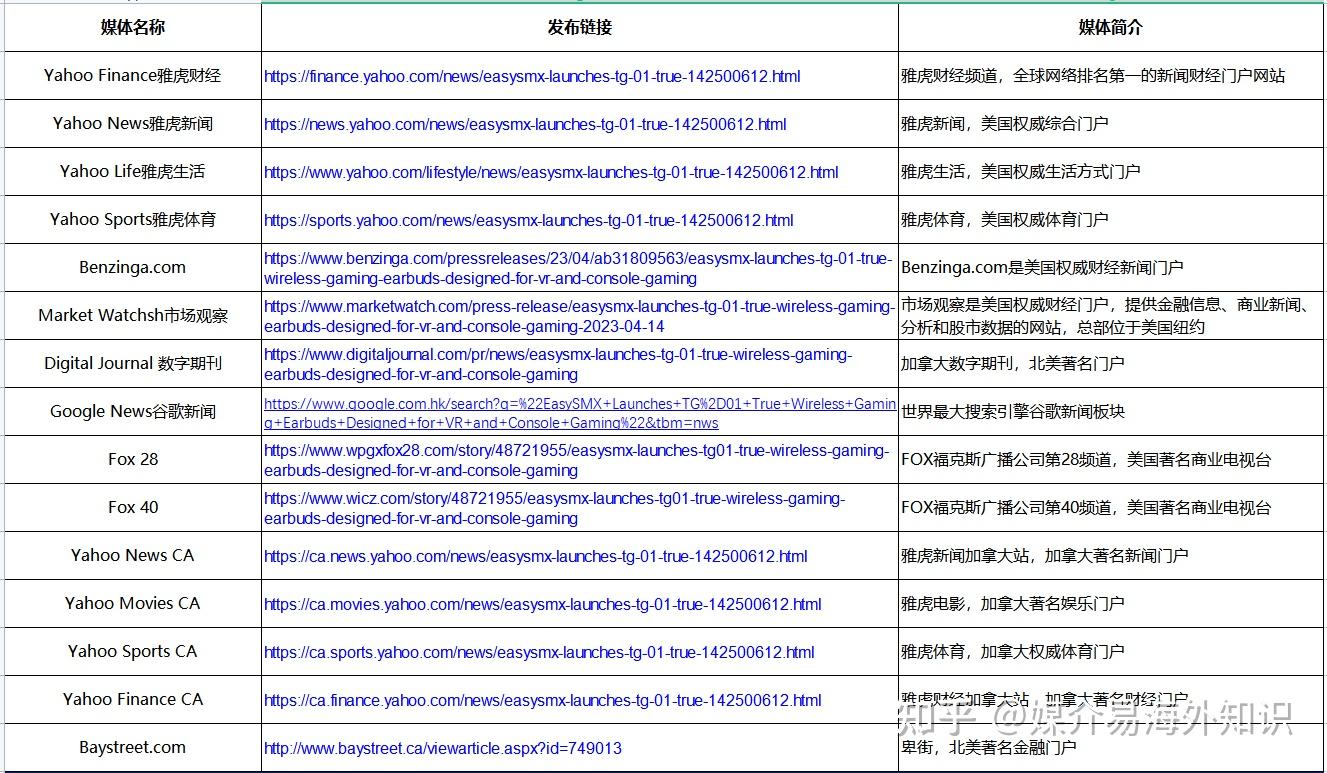Select the 卑街，北美著名金融门户 cell

click(1111, 747)
